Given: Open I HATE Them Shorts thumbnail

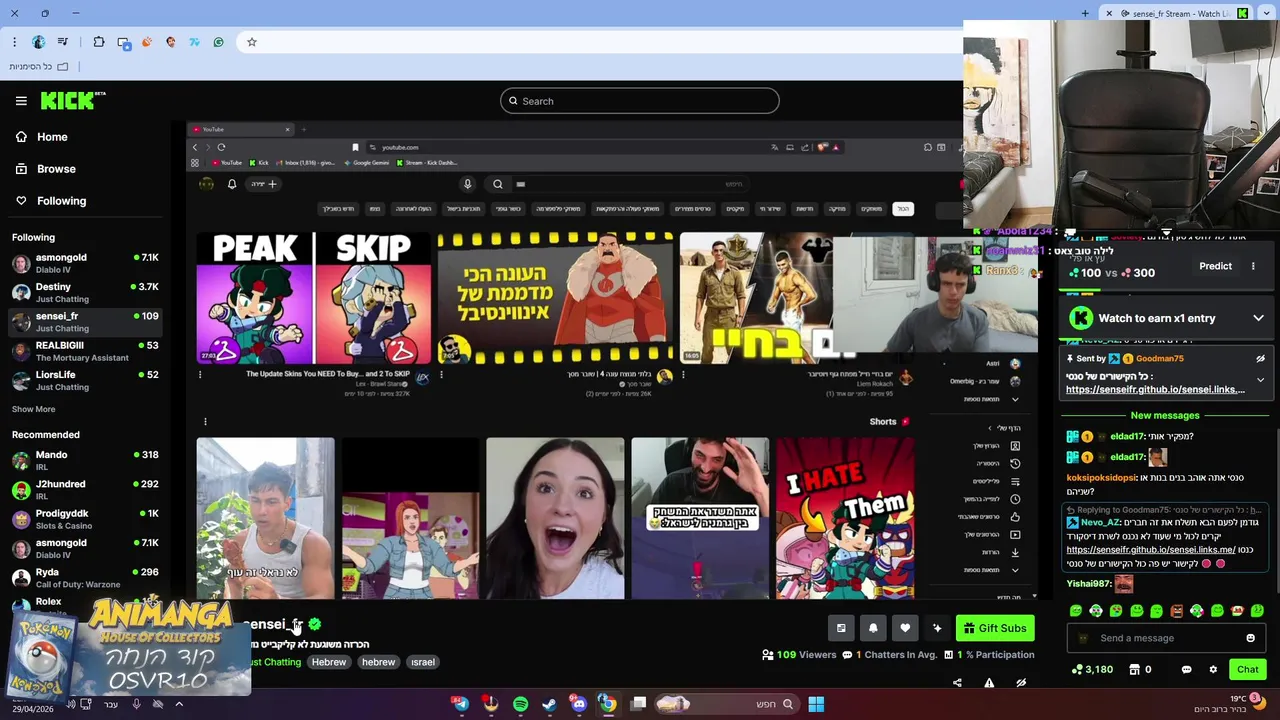Looking at the screenshot, I should point(845,518).
